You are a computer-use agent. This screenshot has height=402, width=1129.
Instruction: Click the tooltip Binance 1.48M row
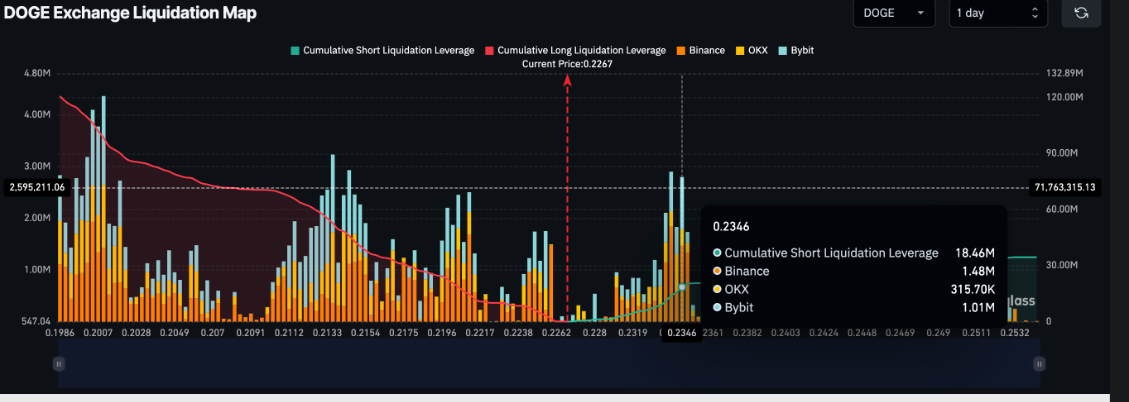click(854, 272)
